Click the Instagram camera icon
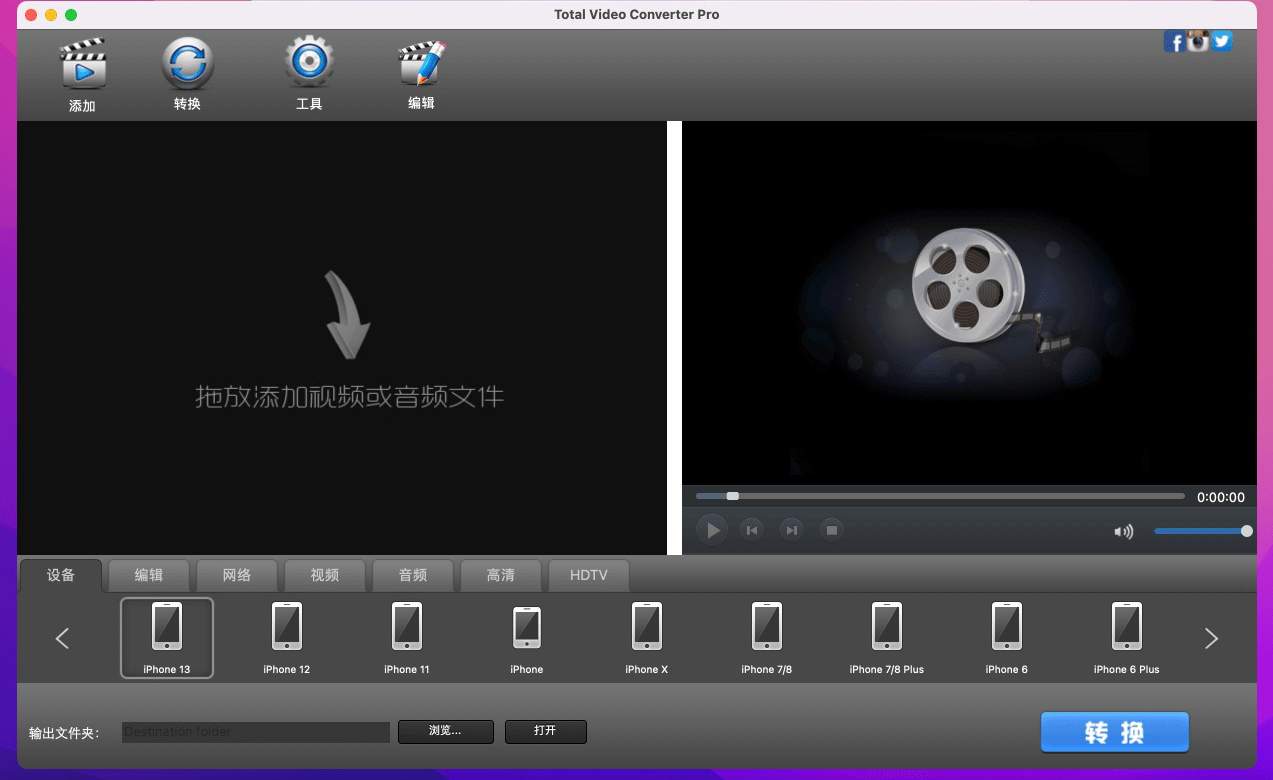1273x780 pixels. click(x=1198, y=41)
